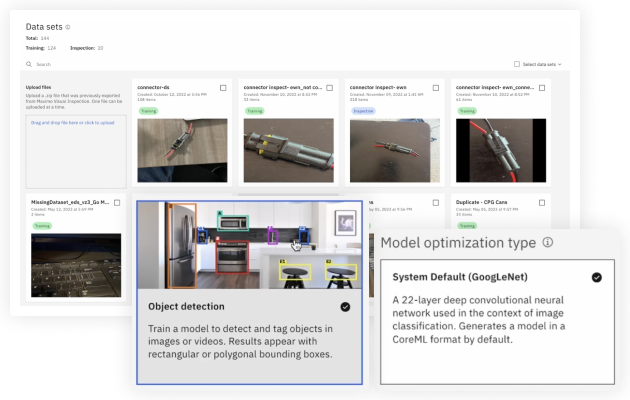Image resolution: width=630 pixels, height=400 pixels.
Task: Open the connector inspect- ewn_not co... thumbnail
Action: pos(288,150)
